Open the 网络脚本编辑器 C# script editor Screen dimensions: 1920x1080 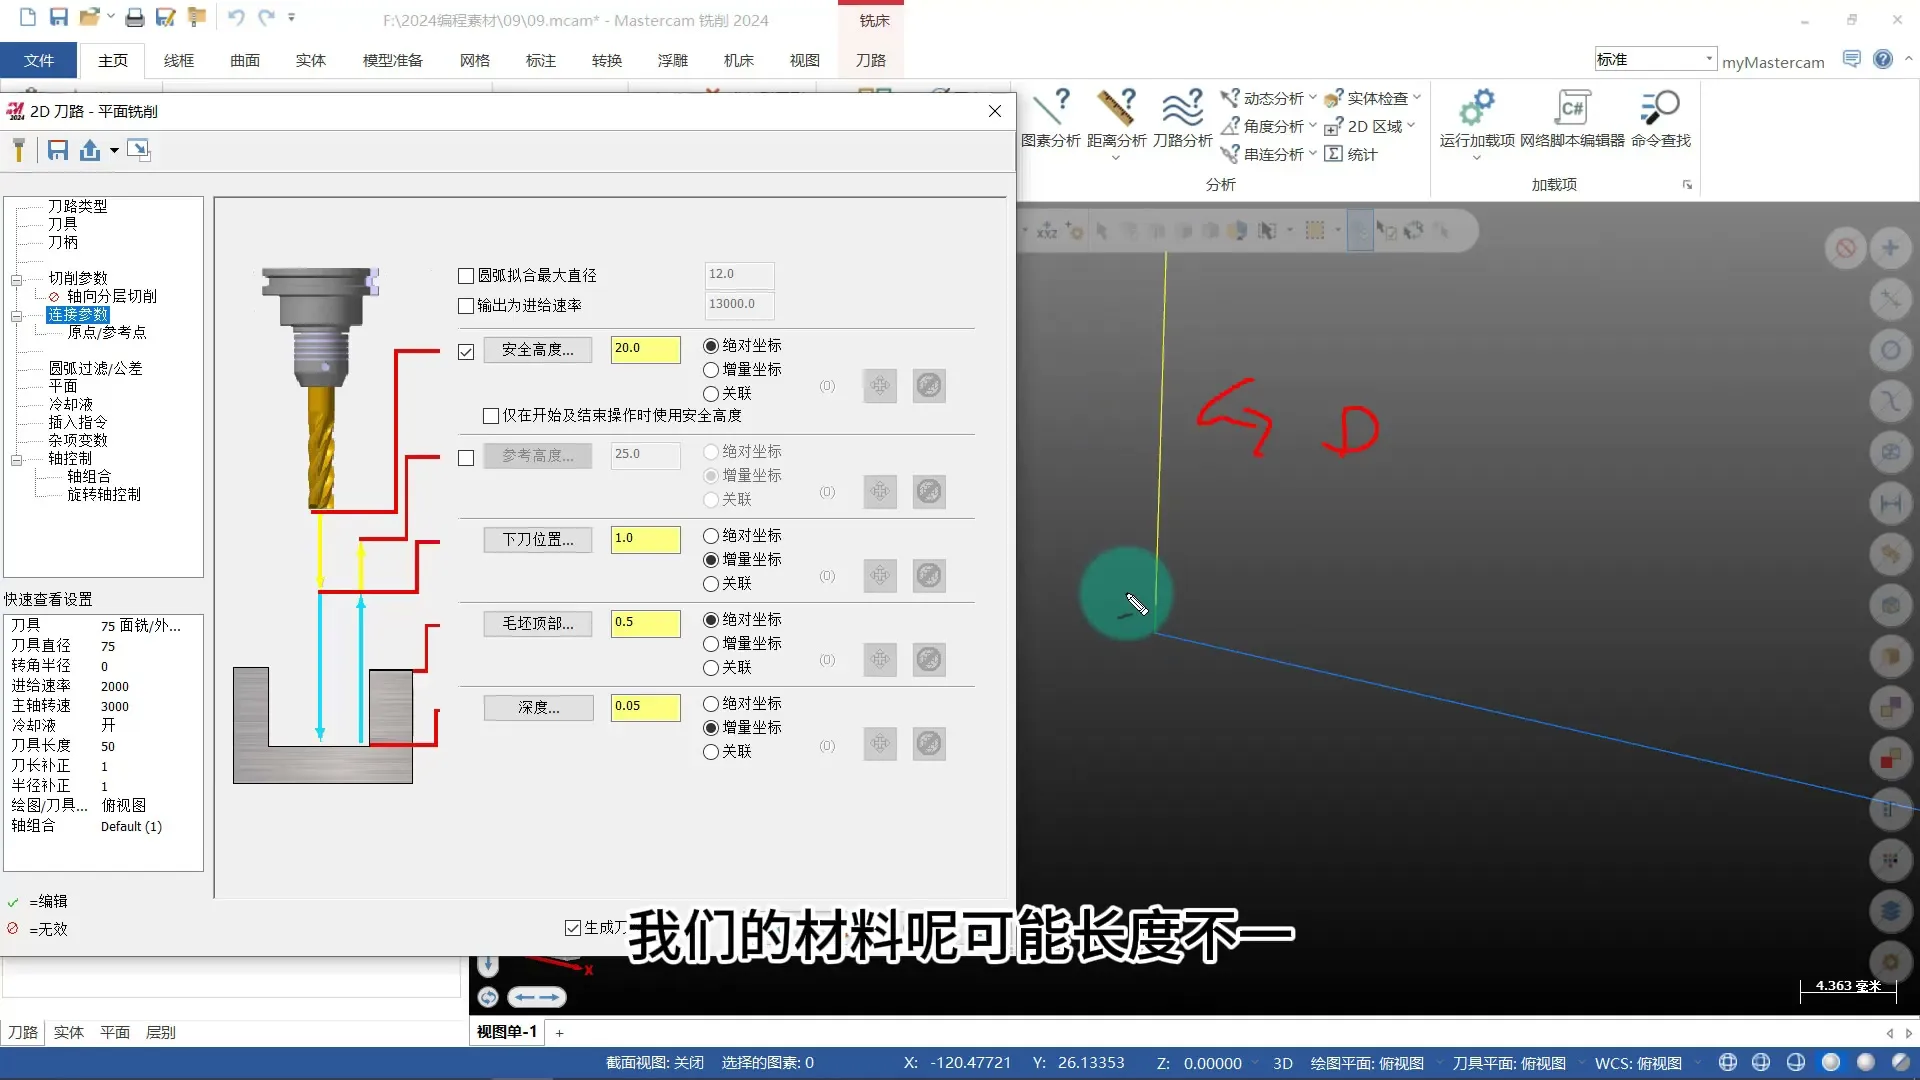(x=1571, y=120)
